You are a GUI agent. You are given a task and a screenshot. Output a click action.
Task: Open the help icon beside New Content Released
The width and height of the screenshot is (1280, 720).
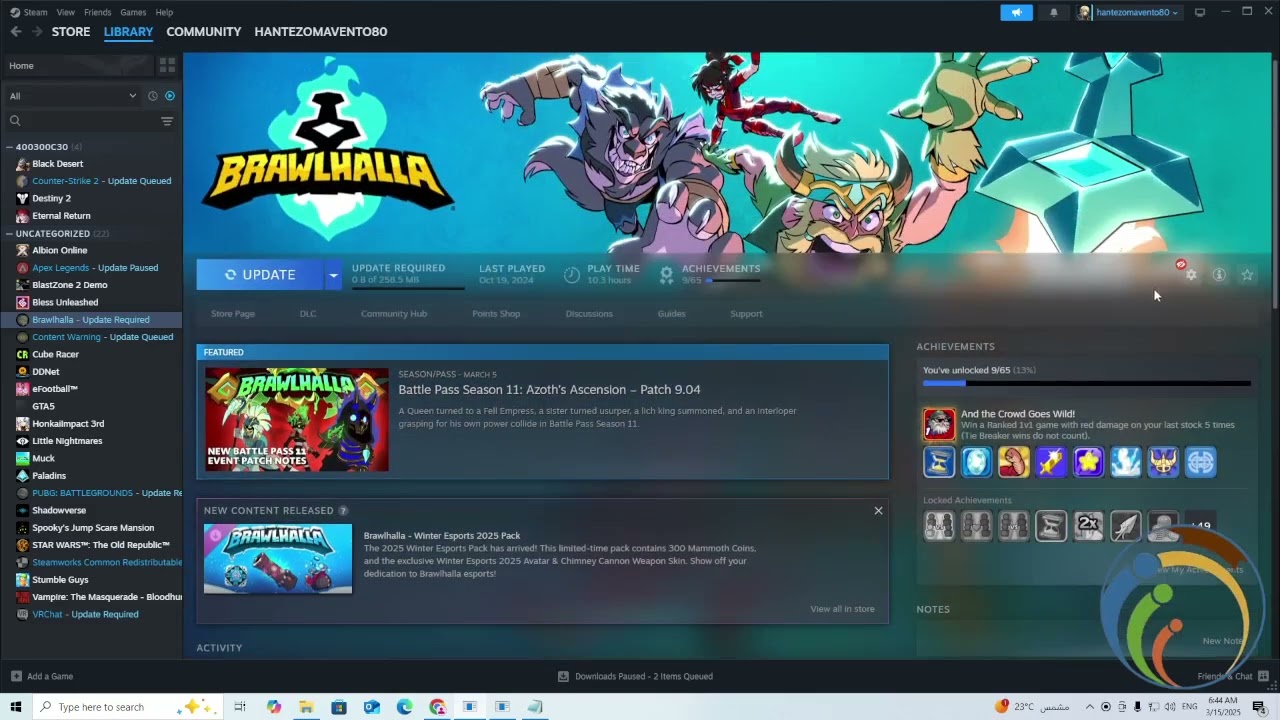(343, 511)
